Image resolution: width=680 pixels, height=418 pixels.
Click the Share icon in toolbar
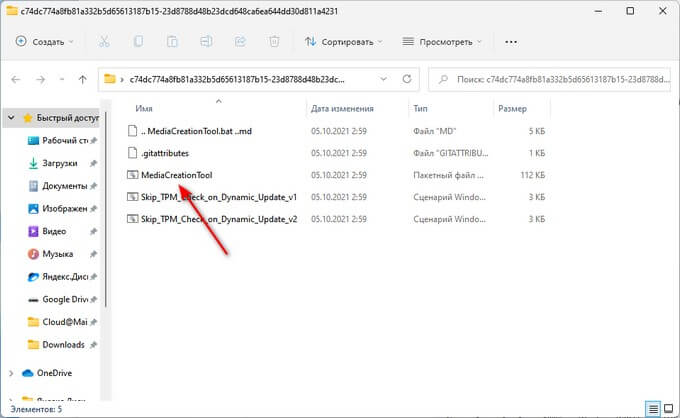click(x=240, y=43)
